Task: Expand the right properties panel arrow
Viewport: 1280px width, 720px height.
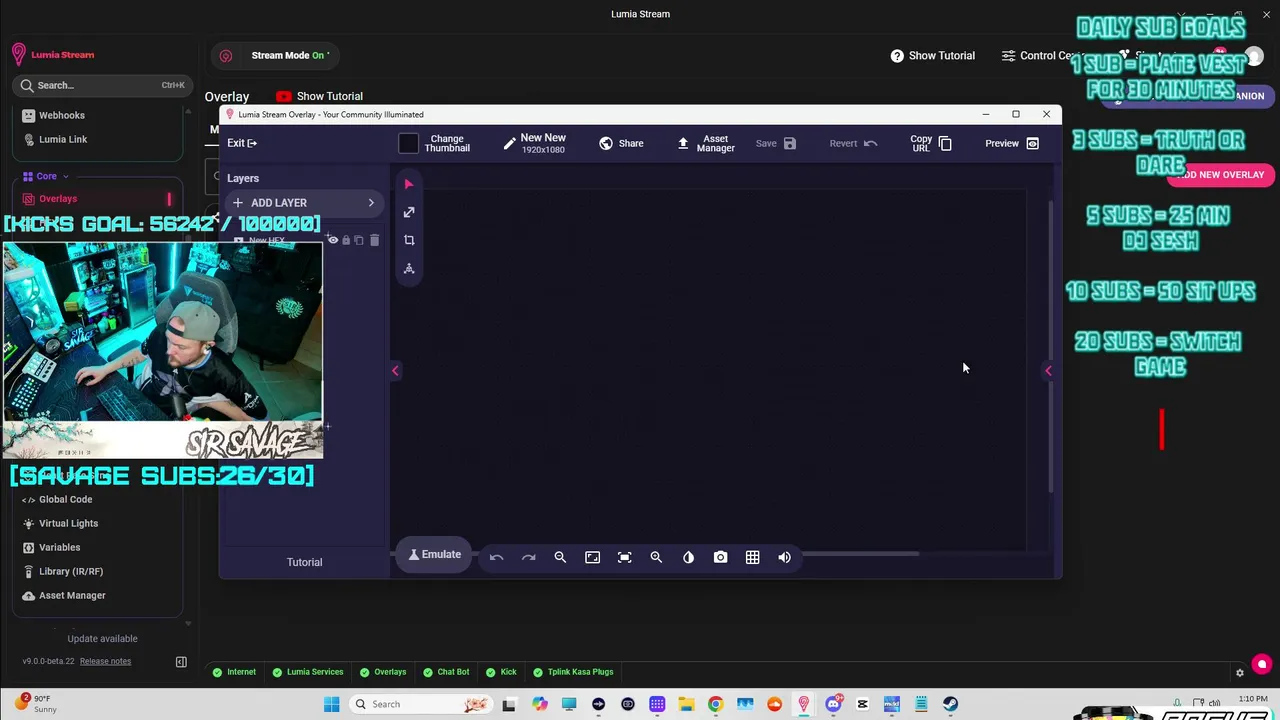Action: coord(1048,371)
